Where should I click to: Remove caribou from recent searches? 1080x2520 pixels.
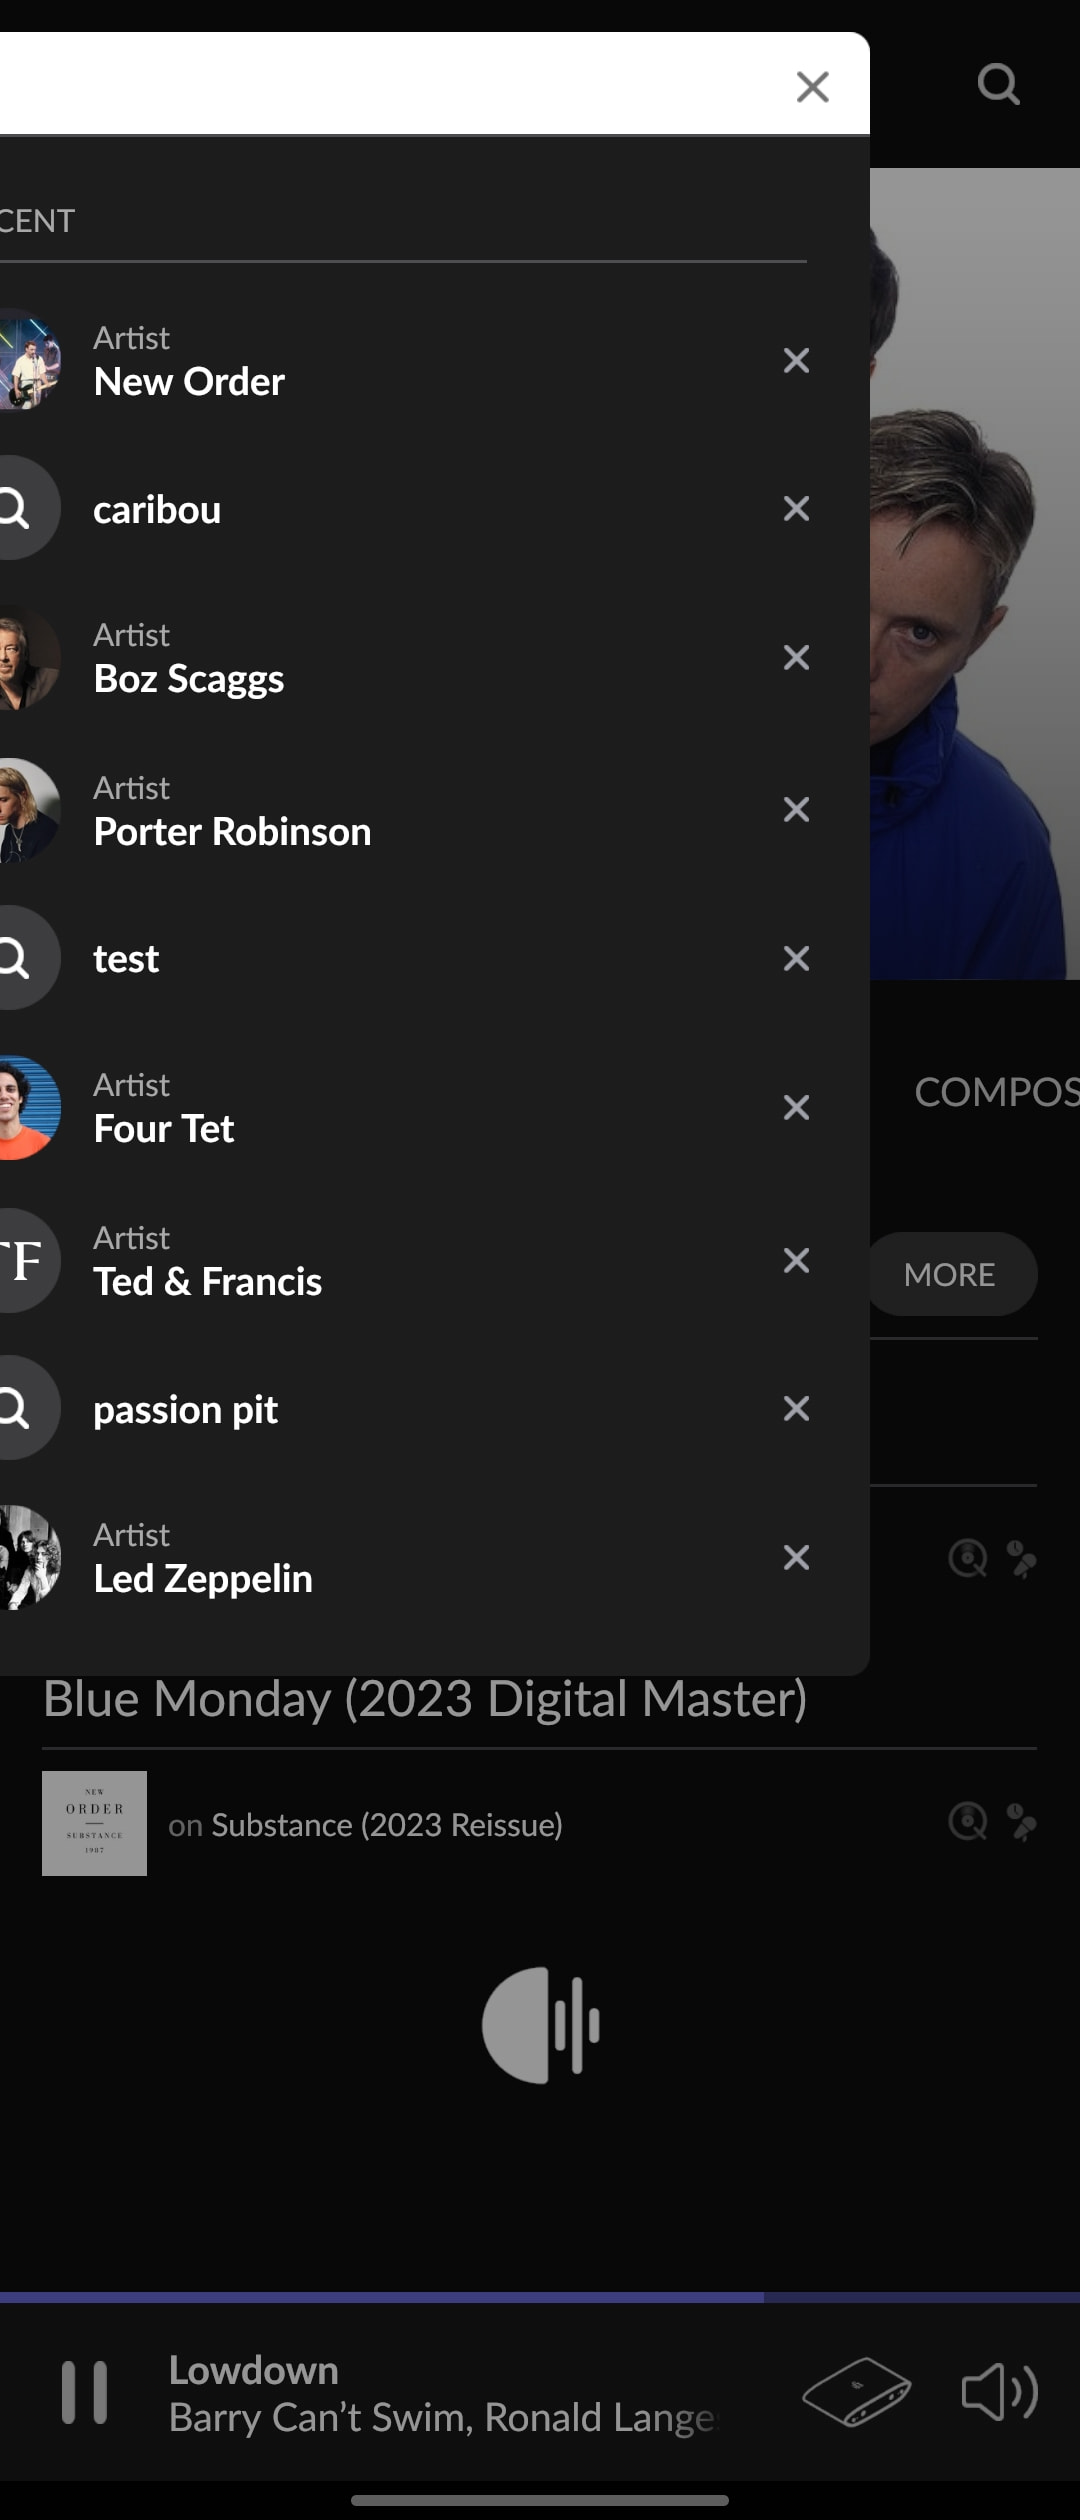click(796, 509)
